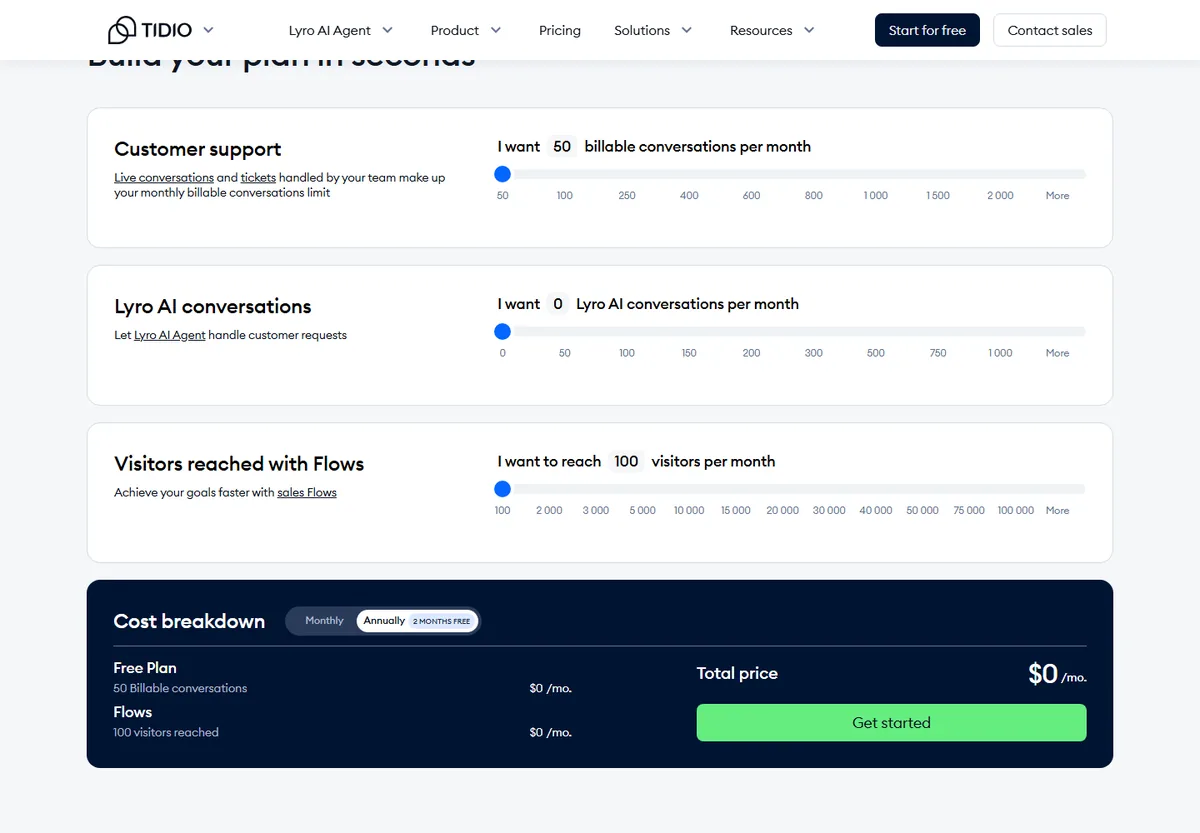Choose More on the Flows slider
Image resolution: width=1200 pixels, height=833 pixels.
[x=1057, y=510]
